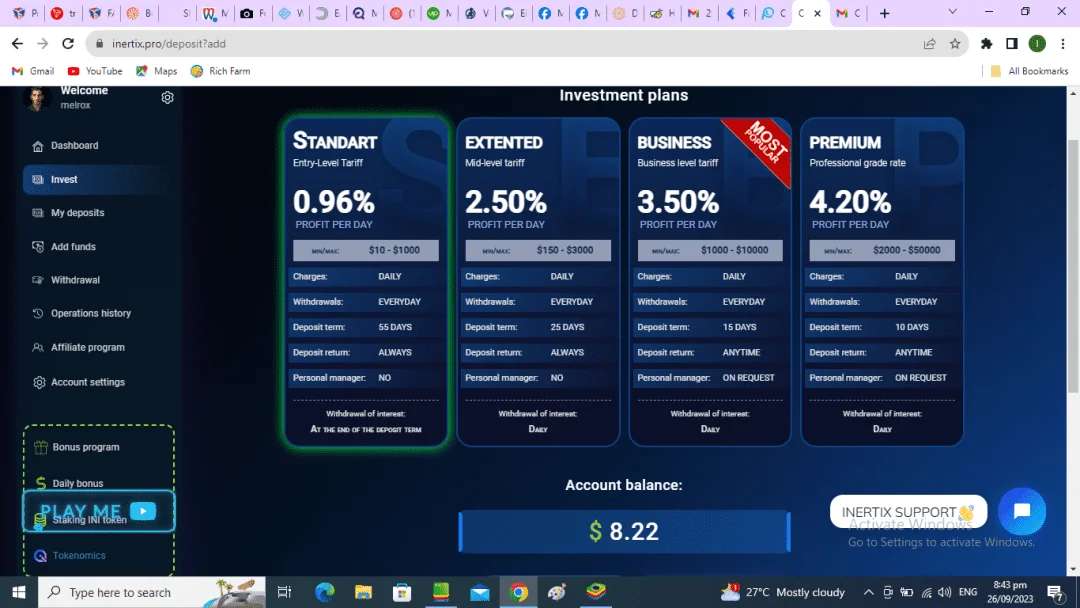
Task: Click the Daily bonus dollar icon
Action: point(41,483)
